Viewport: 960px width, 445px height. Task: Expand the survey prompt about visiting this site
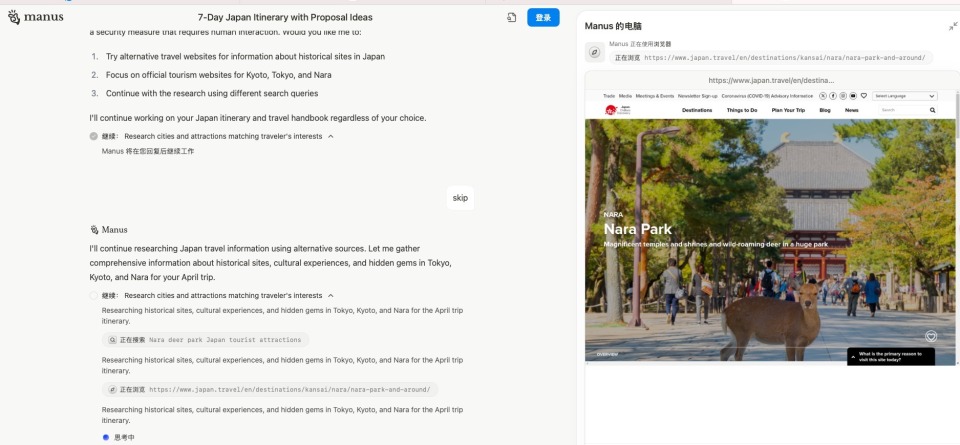pyautogui.click(x=891, y=357)
